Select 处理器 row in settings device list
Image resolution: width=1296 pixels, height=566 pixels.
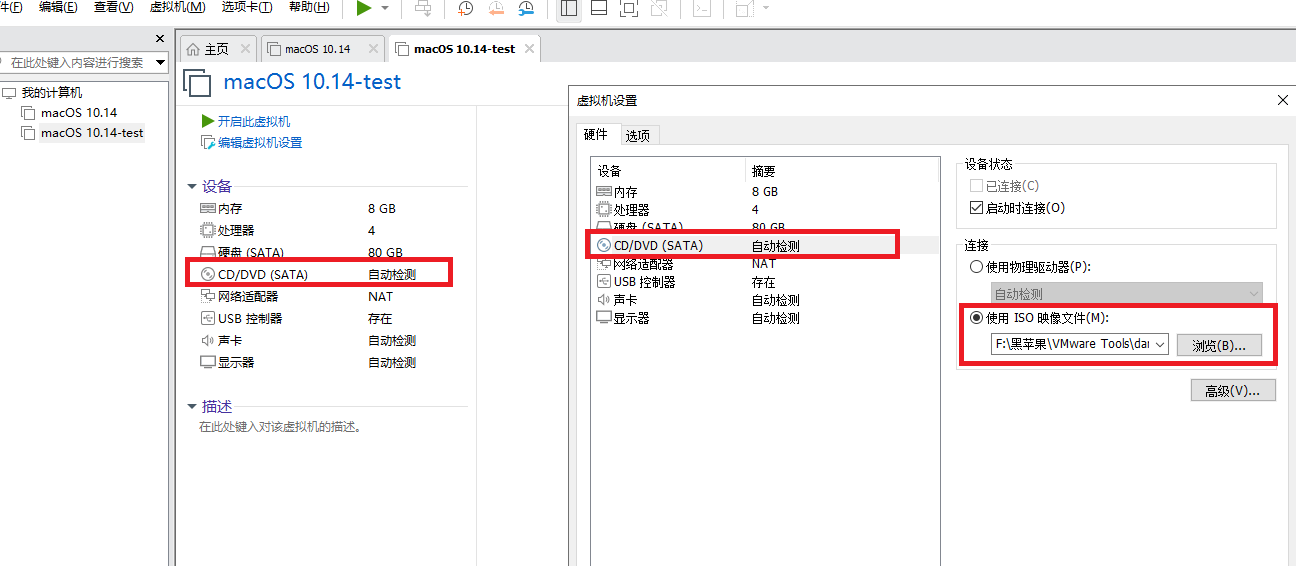click(765, 209)
